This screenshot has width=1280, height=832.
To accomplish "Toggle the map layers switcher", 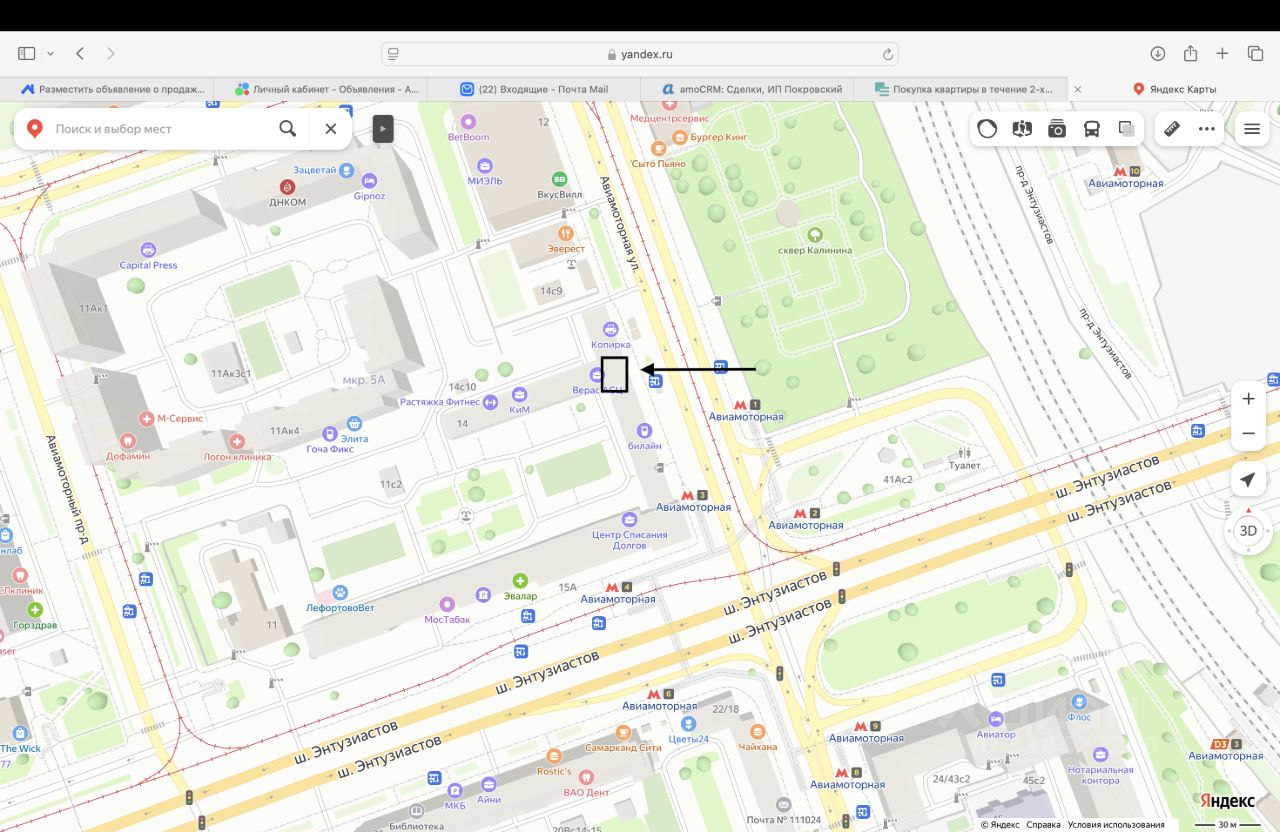I will [x=1127, y=129].
